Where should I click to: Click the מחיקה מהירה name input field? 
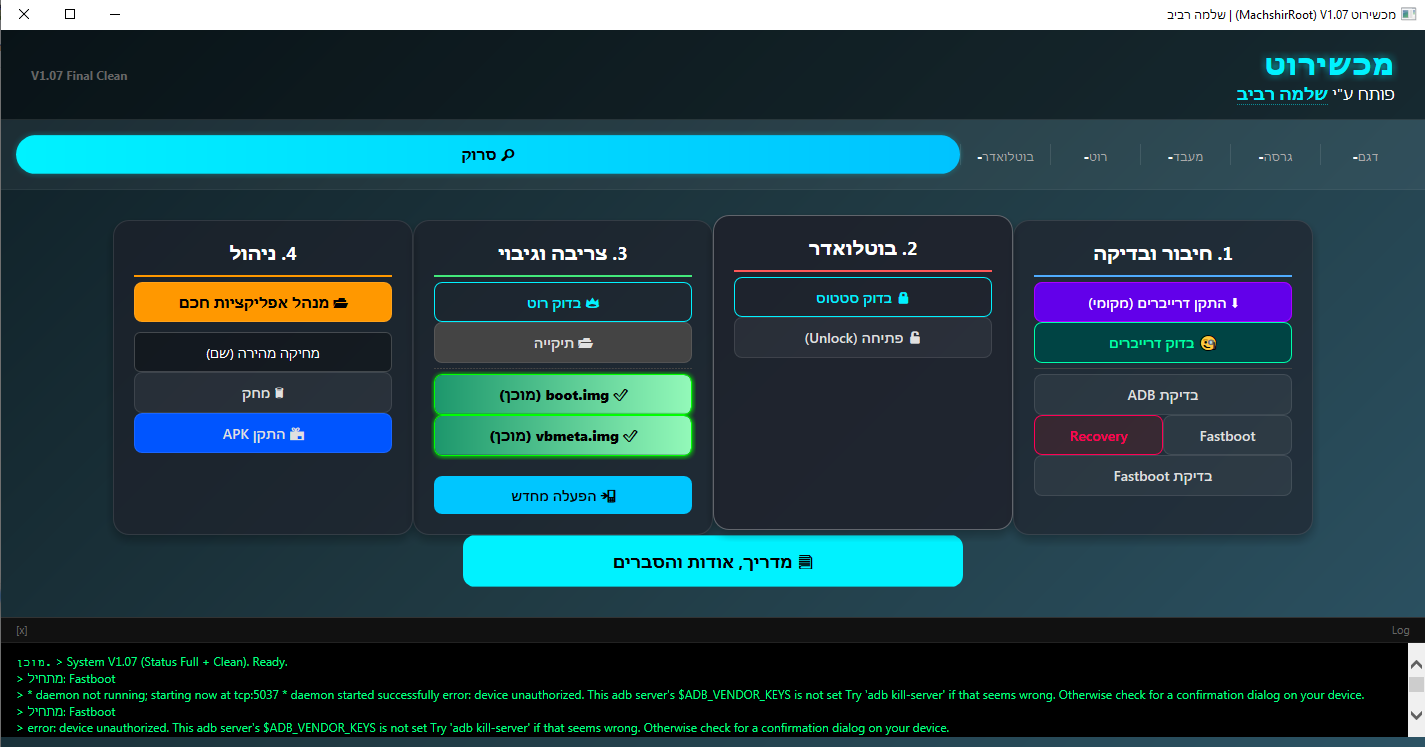pyautogui.click(x=262, y=352)
